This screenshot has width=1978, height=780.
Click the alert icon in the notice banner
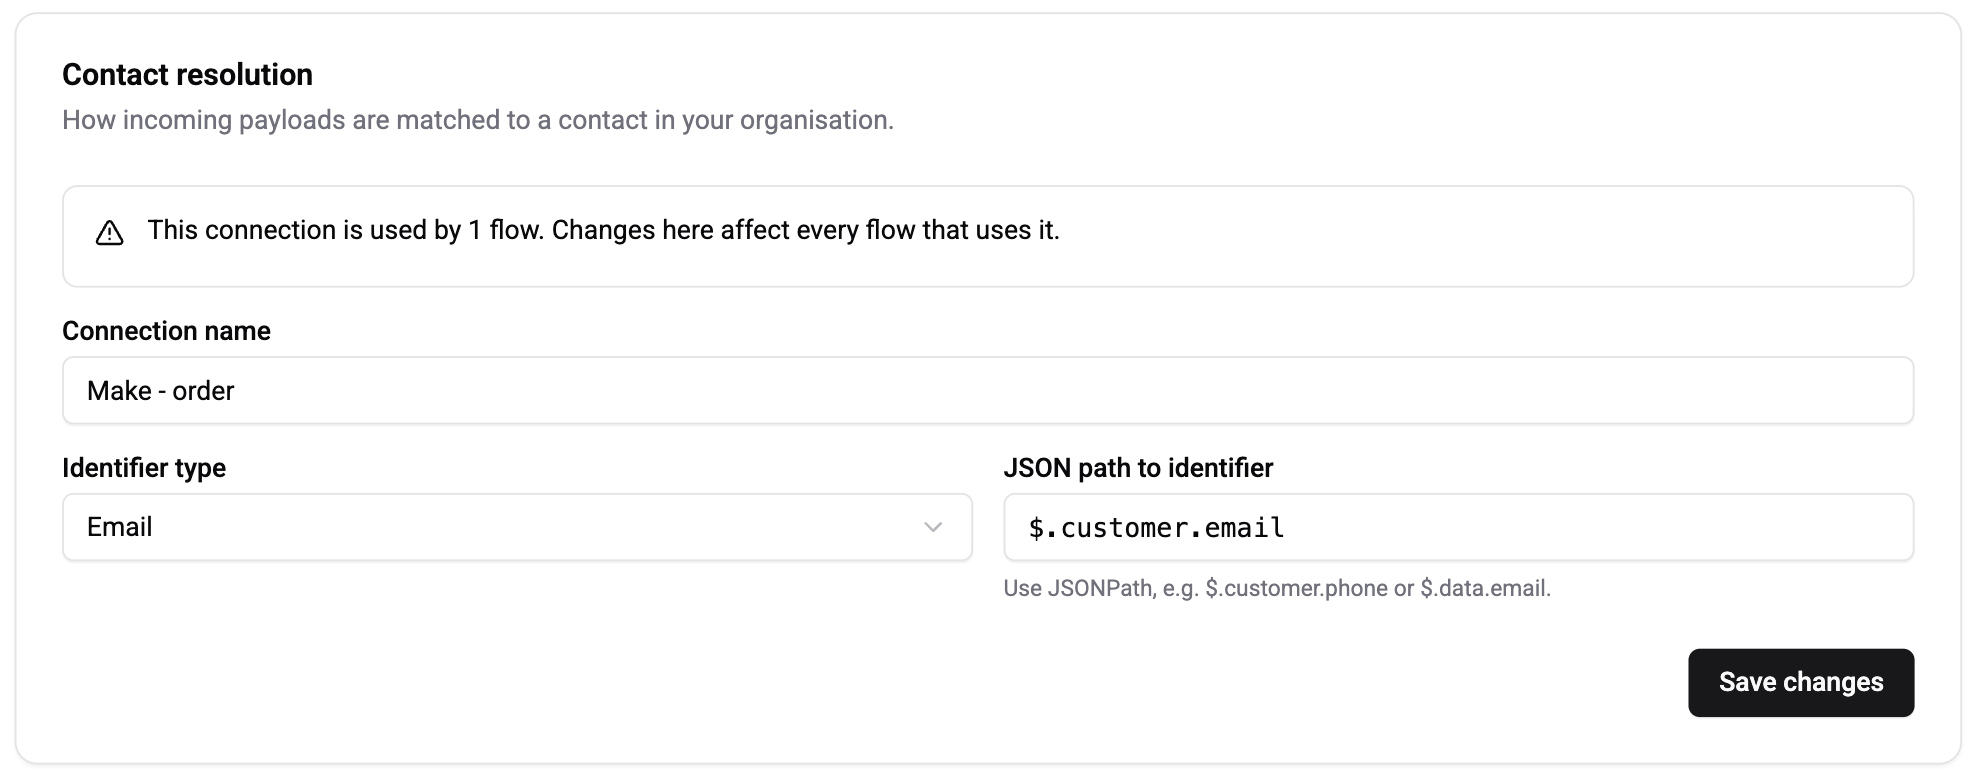pos(109,232)
